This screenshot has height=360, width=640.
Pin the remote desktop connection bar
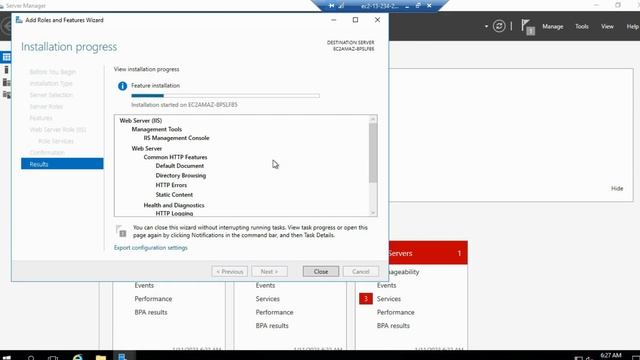pyautogui.click(x=331, y=6)
